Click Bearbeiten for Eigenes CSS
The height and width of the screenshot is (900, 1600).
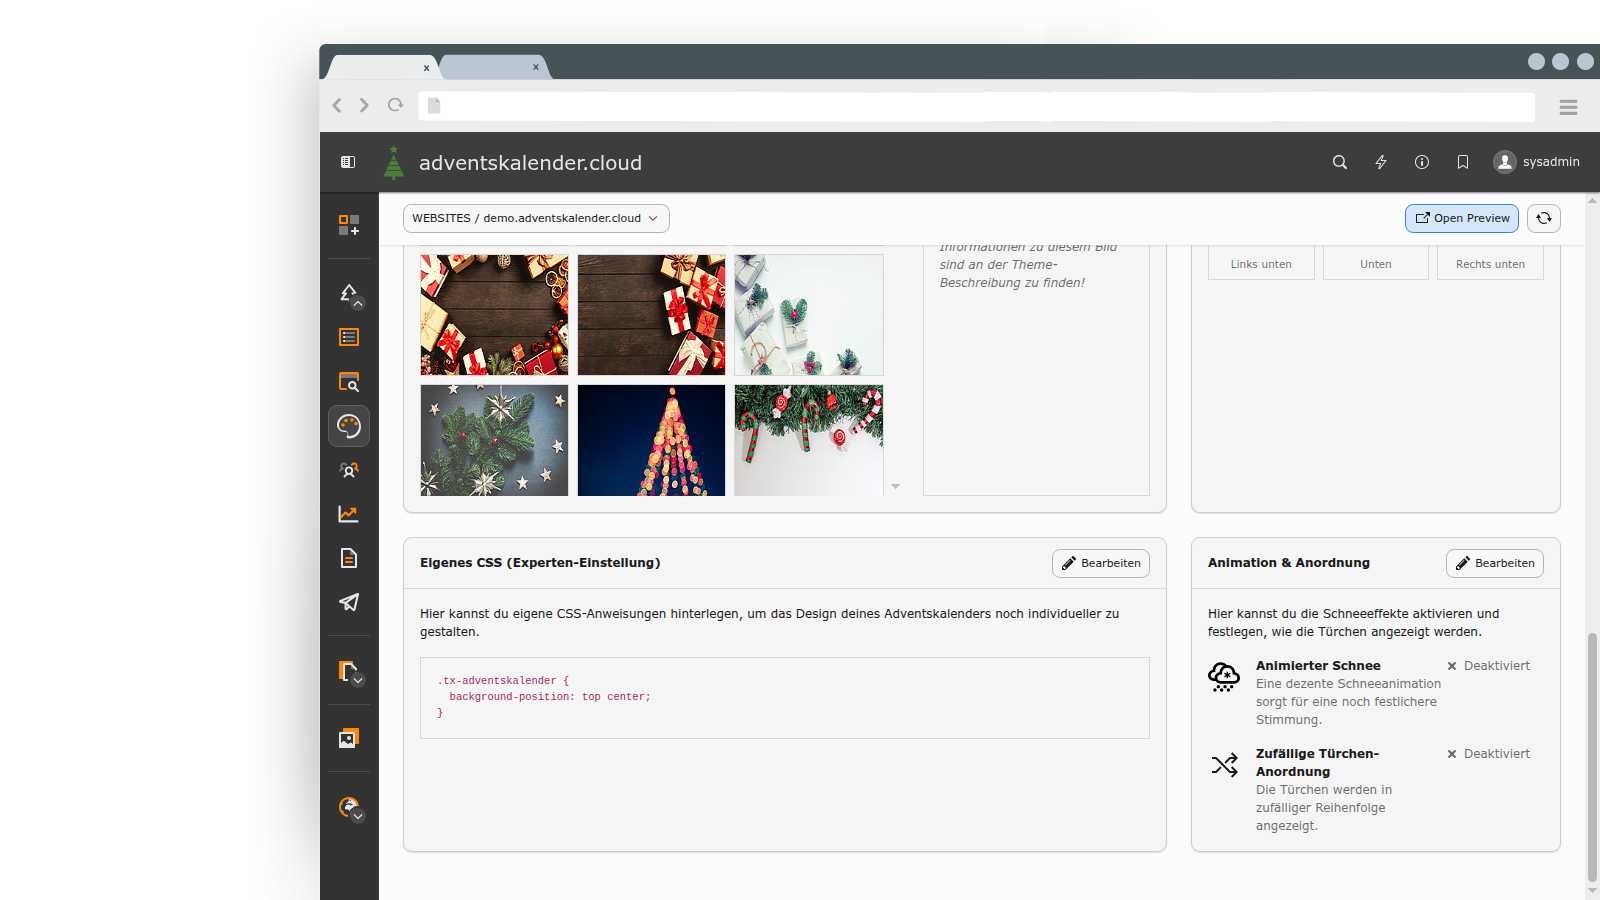(1101, 563)
